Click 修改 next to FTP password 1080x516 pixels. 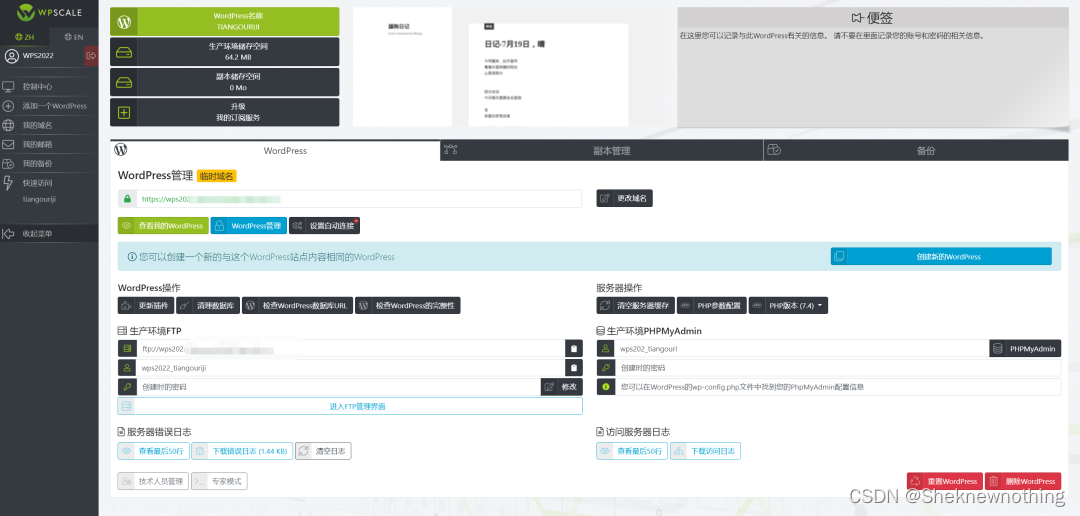click(x=561, y=387)
